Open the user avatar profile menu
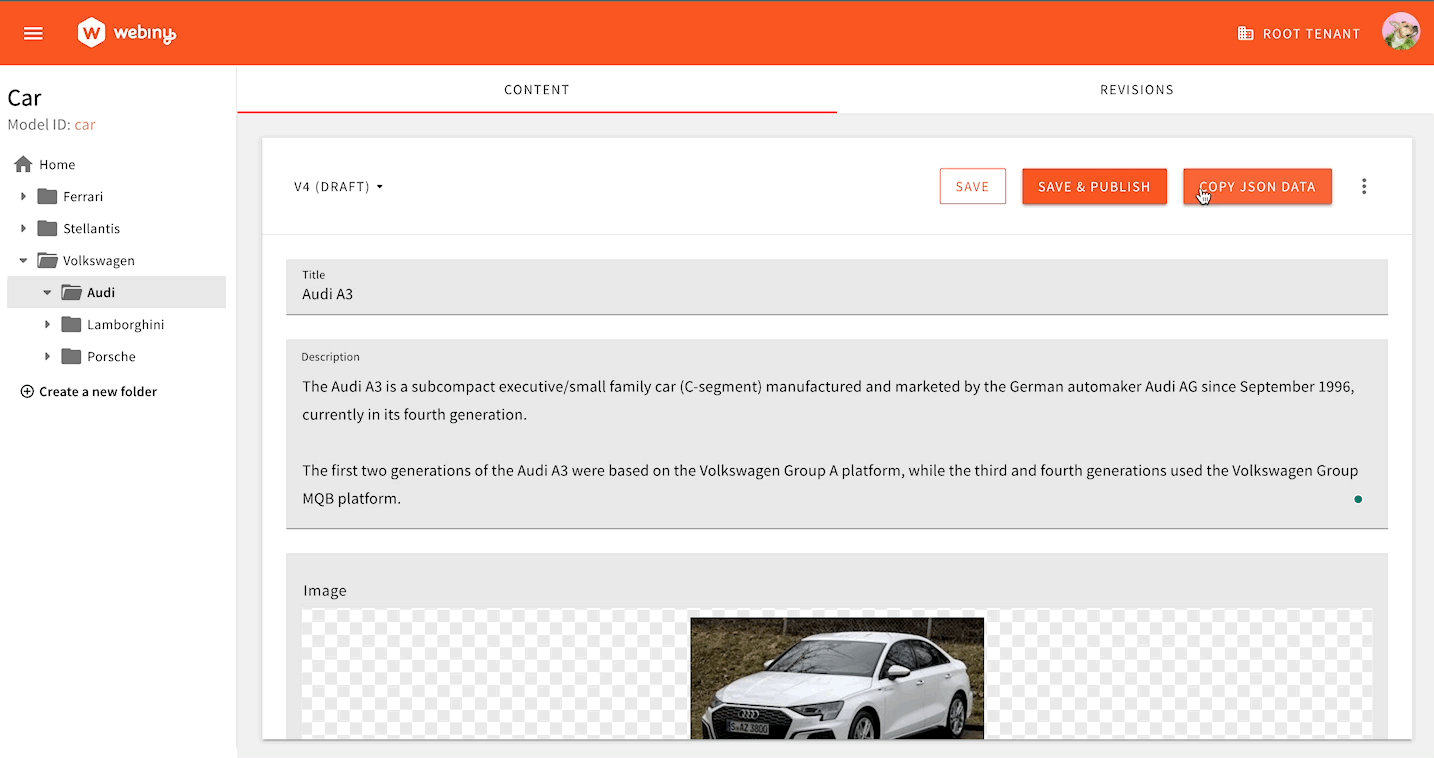1434x758 pixels. 1400,32
